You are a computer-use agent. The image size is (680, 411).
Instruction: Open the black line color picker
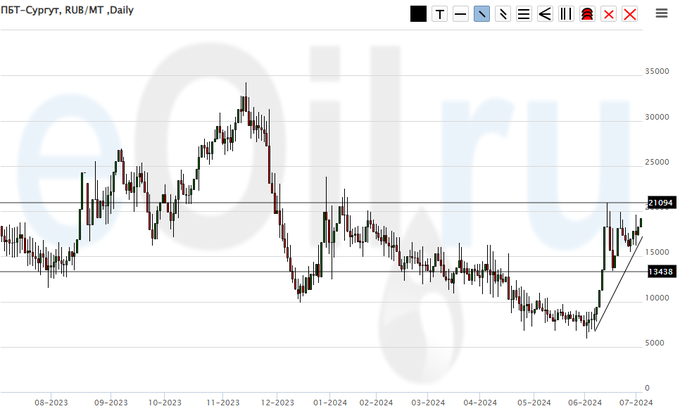pos(418,14)
